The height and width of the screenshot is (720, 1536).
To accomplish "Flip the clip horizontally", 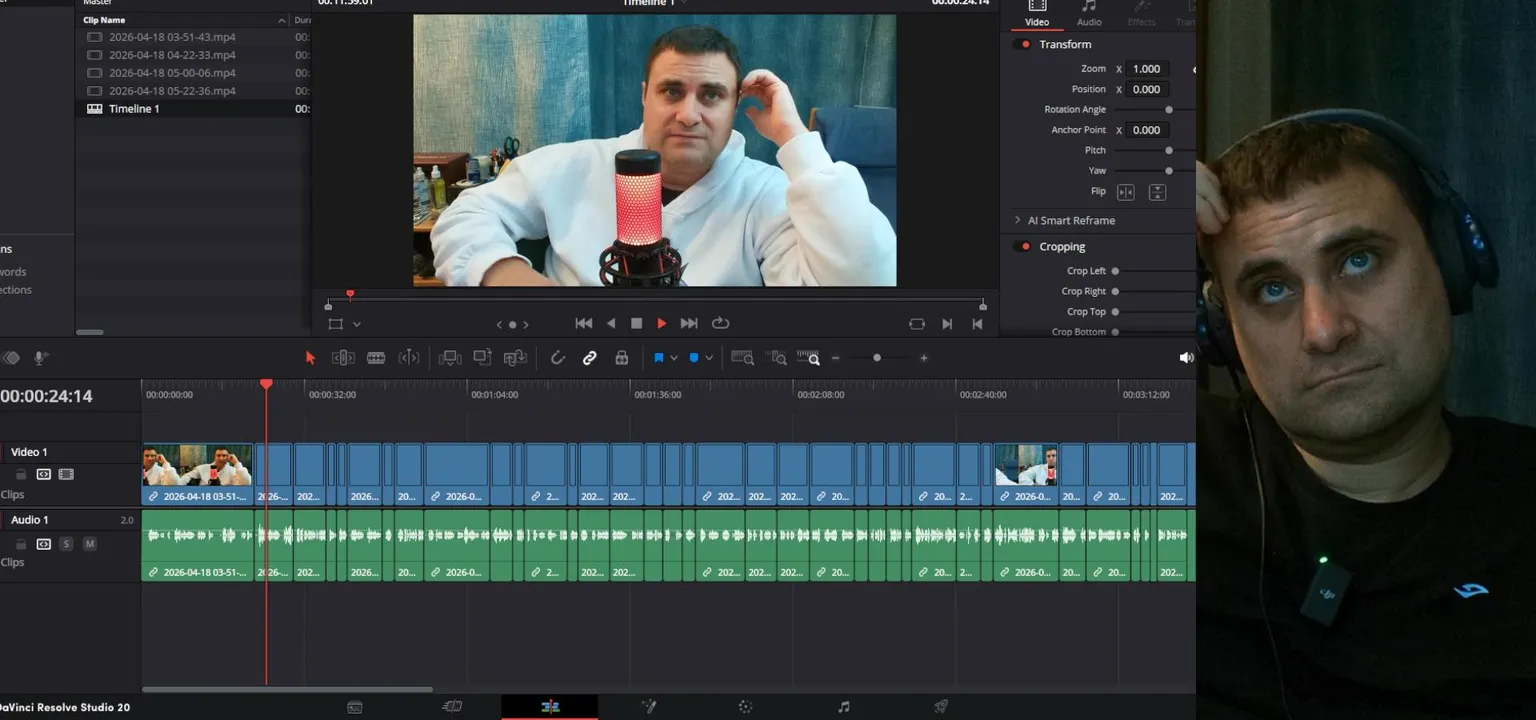I will pyautogui.click(x=1126, y=192).
